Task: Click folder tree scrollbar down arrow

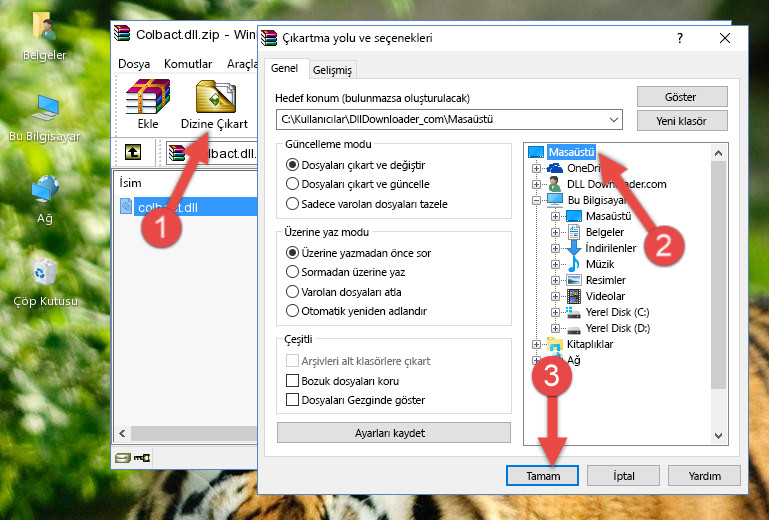Action: point(718,436)
